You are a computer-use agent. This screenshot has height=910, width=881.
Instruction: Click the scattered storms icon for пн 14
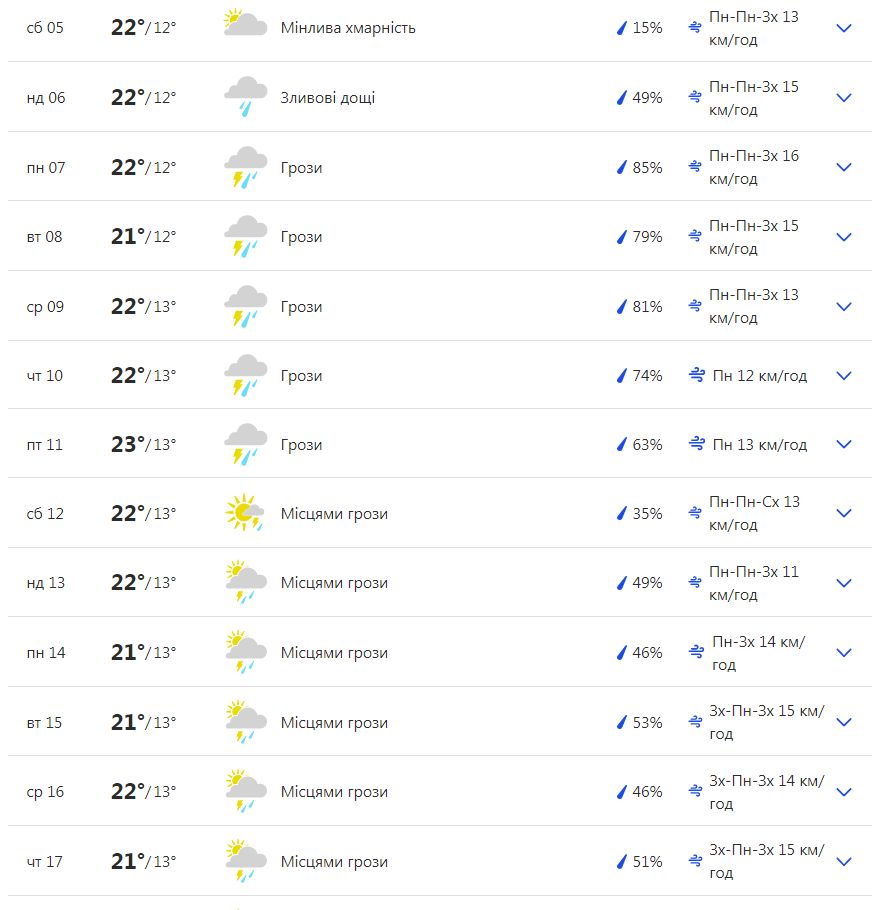coord(245,651)
